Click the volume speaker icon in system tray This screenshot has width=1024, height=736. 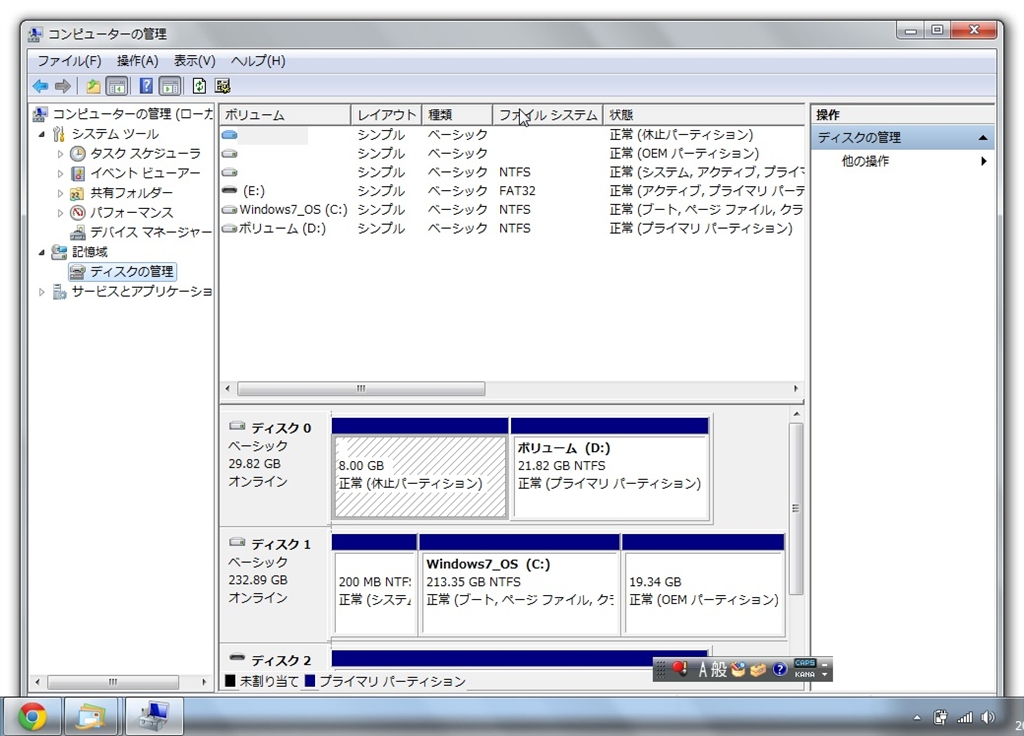pos(988,717)
